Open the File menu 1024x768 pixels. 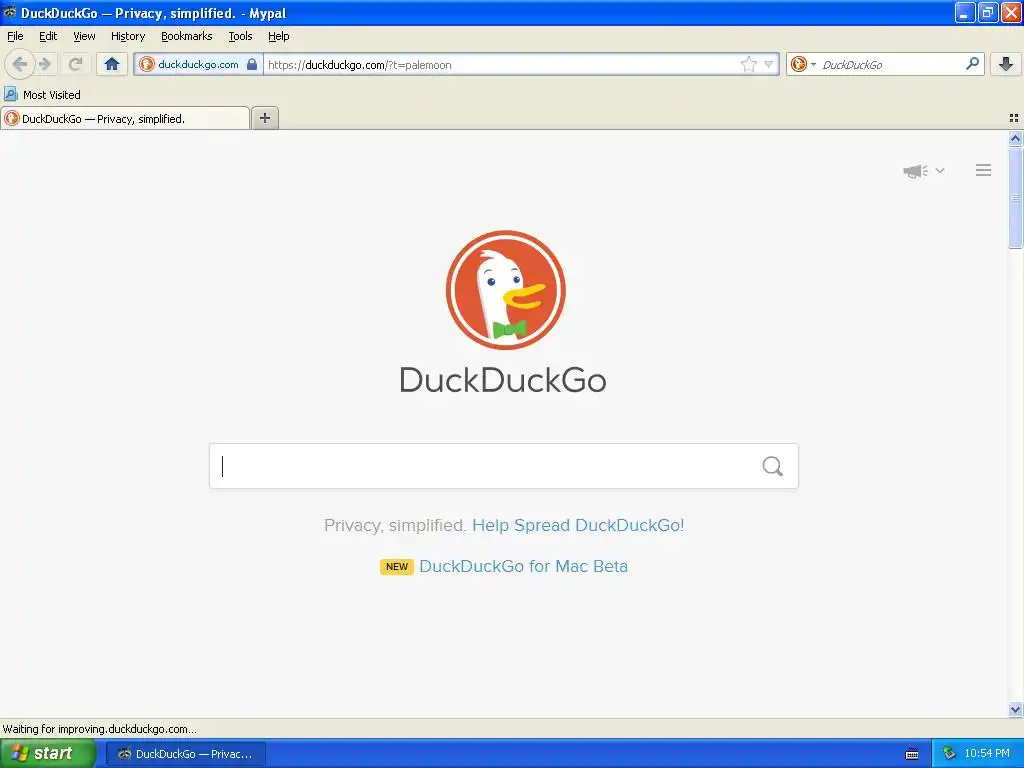pyautogui.click(x=15, y=36)
